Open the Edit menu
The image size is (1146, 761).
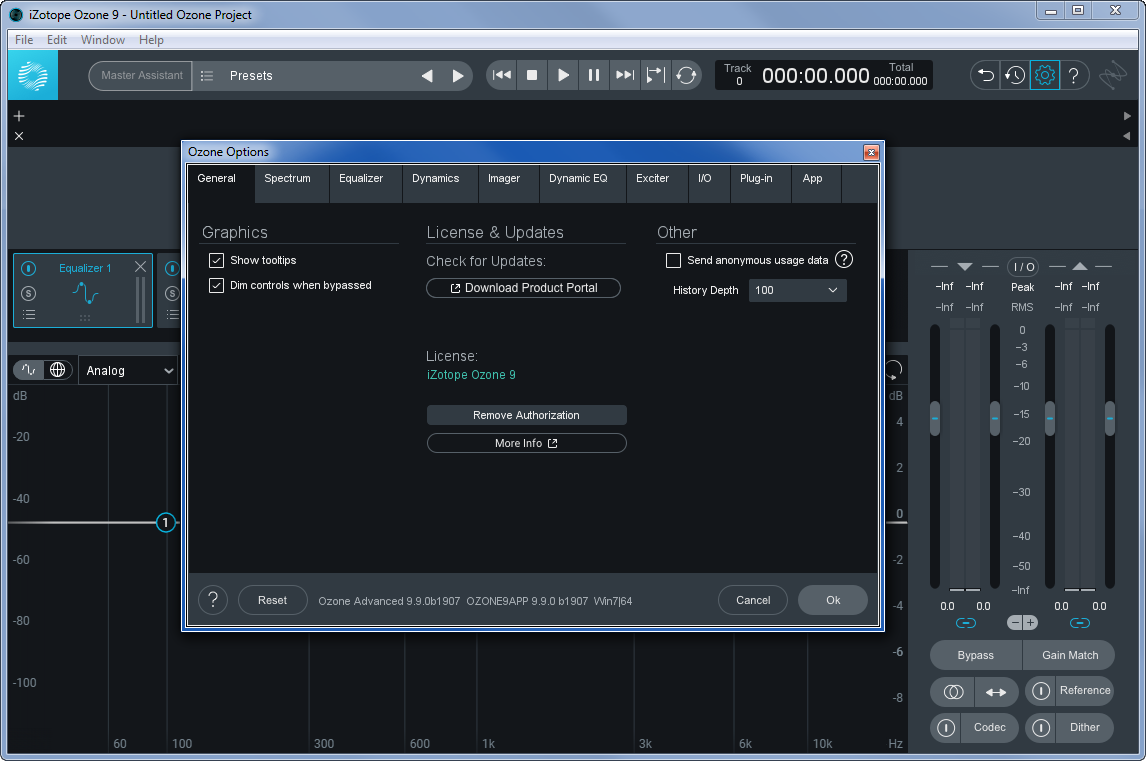pos(57,39)
